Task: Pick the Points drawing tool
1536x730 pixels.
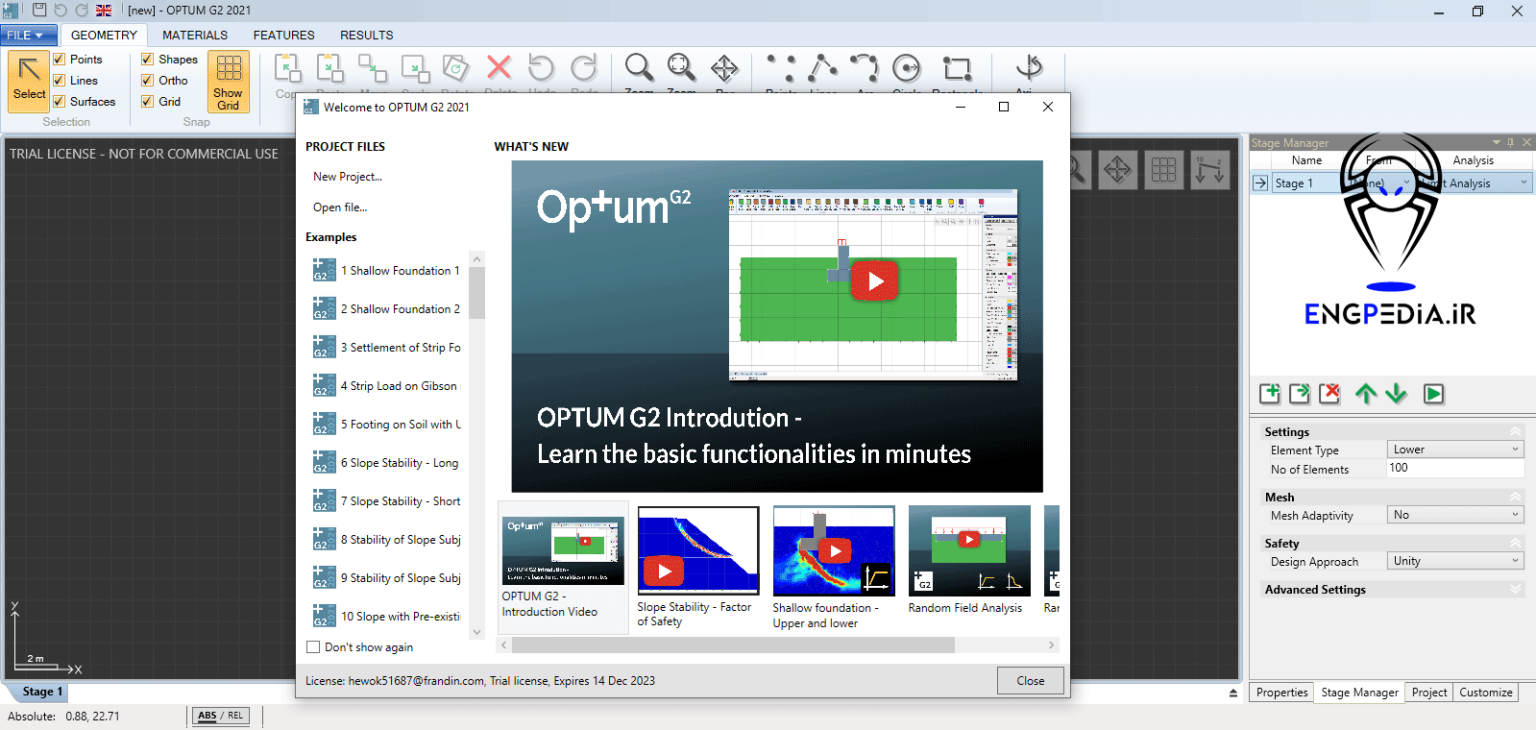Action: pos(780,68)
